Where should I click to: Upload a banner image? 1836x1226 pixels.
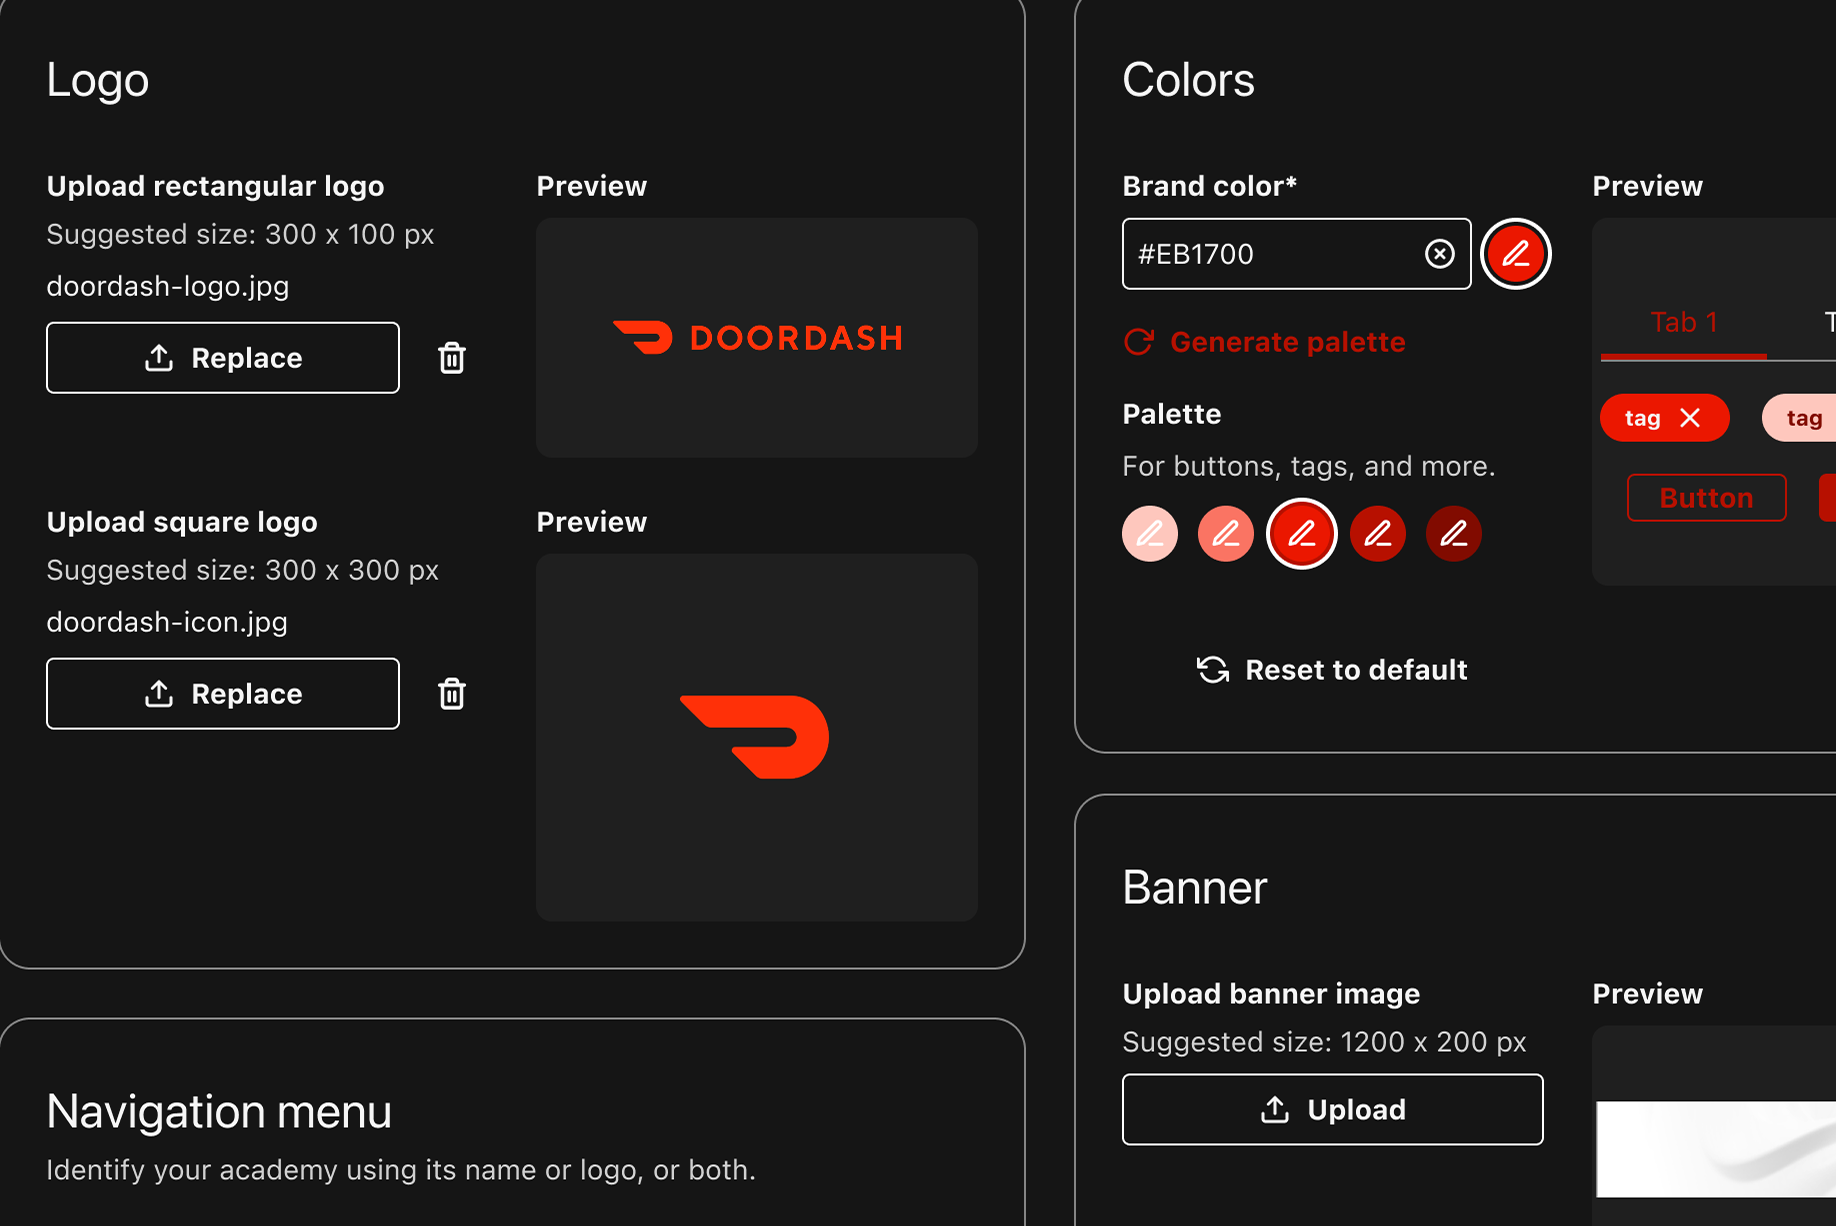click(x=1333, y=1110)
